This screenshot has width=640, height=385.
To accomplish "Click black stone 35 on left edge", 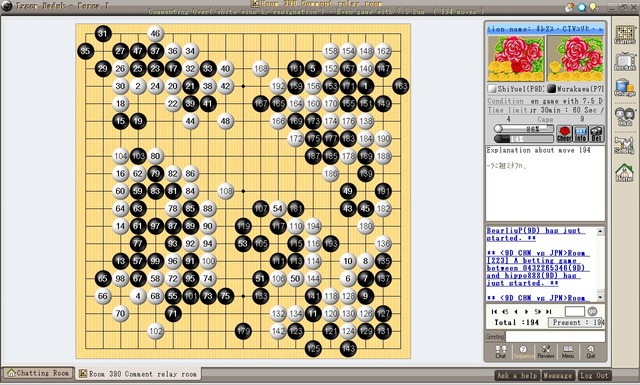I will click(x=85, y=51).
